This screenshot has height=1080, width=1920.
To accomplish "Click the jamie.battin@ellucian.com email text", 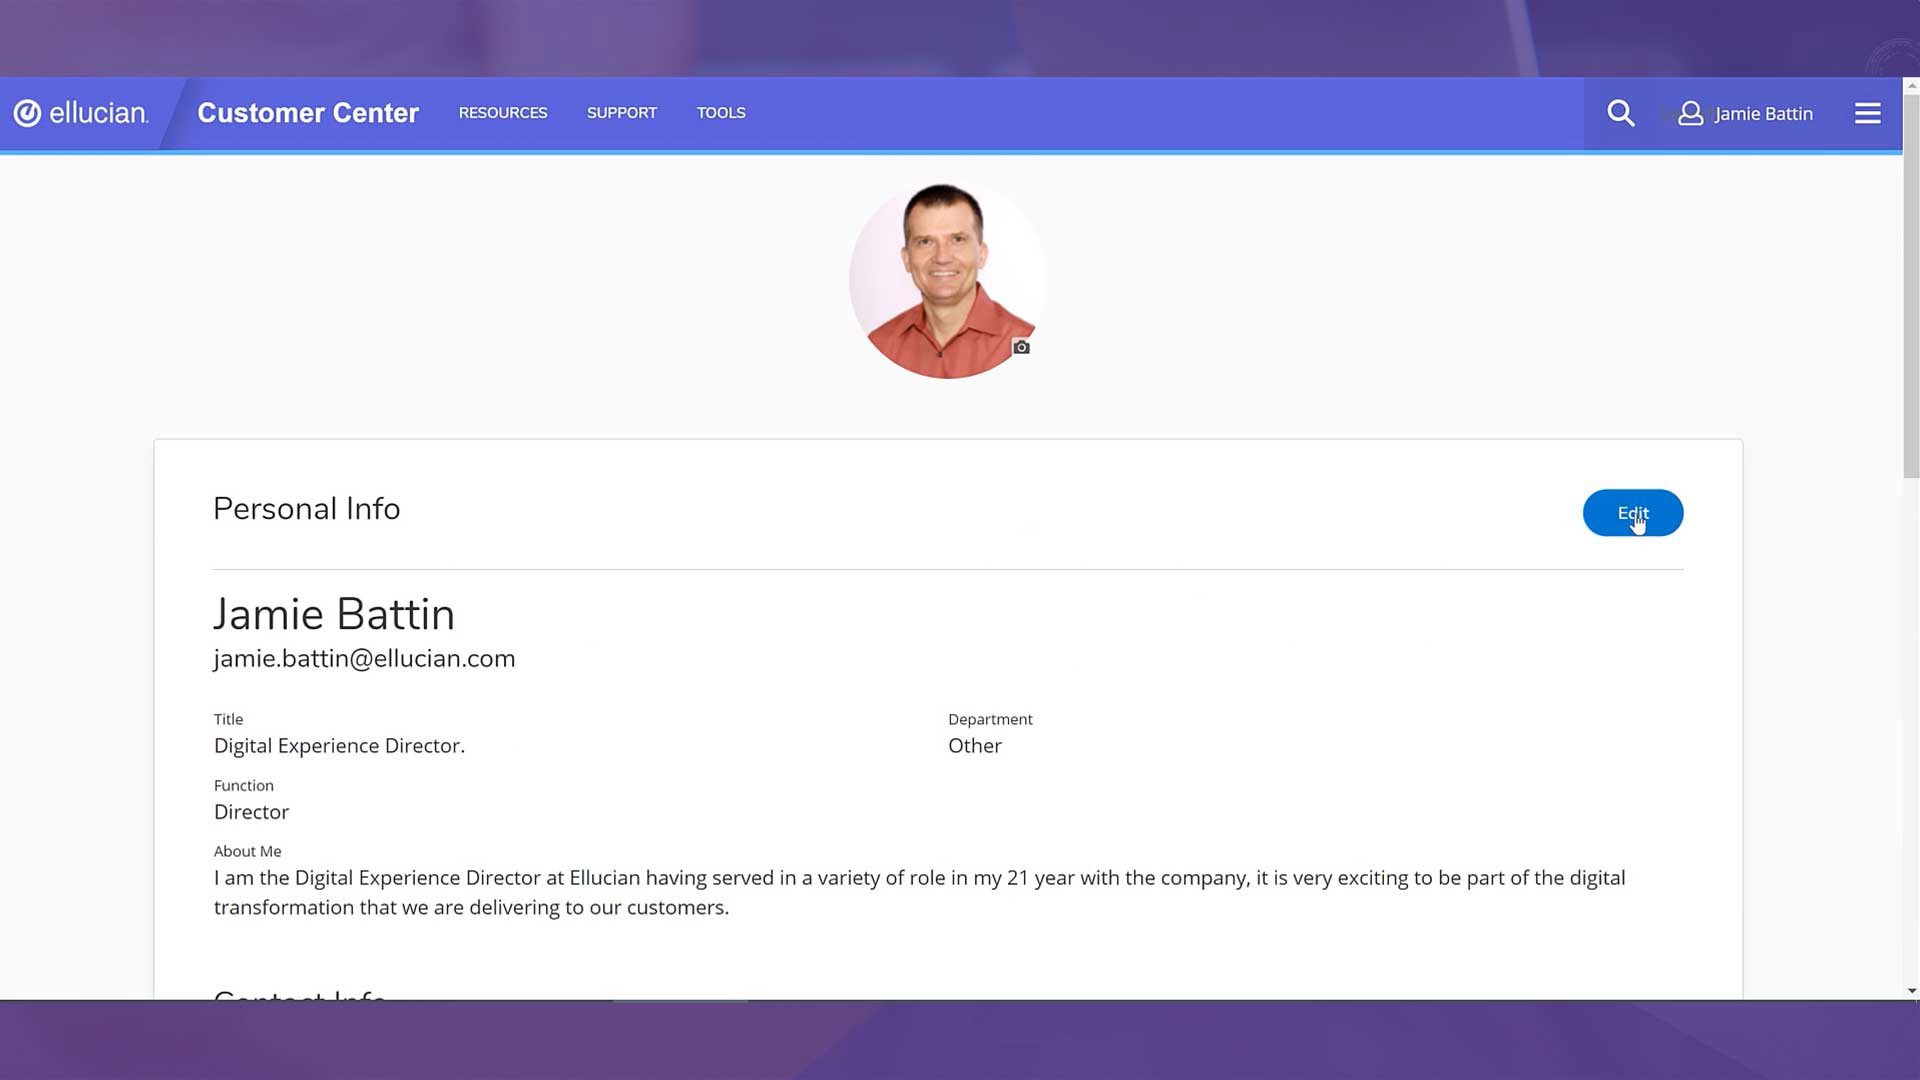I will click(x=364, y=658).
